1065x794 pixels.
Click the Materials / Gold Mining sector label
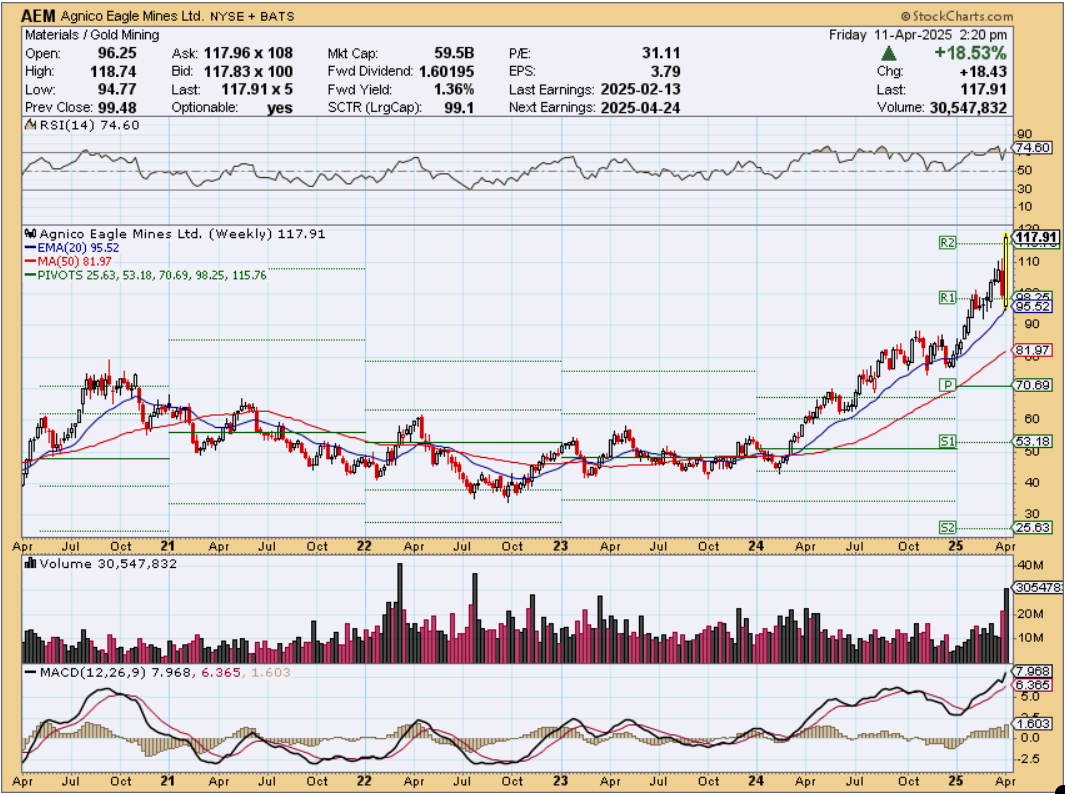point(92,35)
